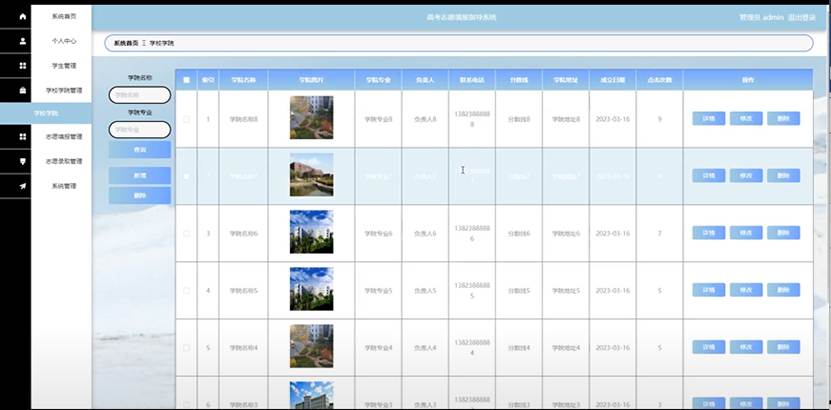Click the 修改 button in row 学院名称5
The image size is (831, 410).
pos(746,290)
